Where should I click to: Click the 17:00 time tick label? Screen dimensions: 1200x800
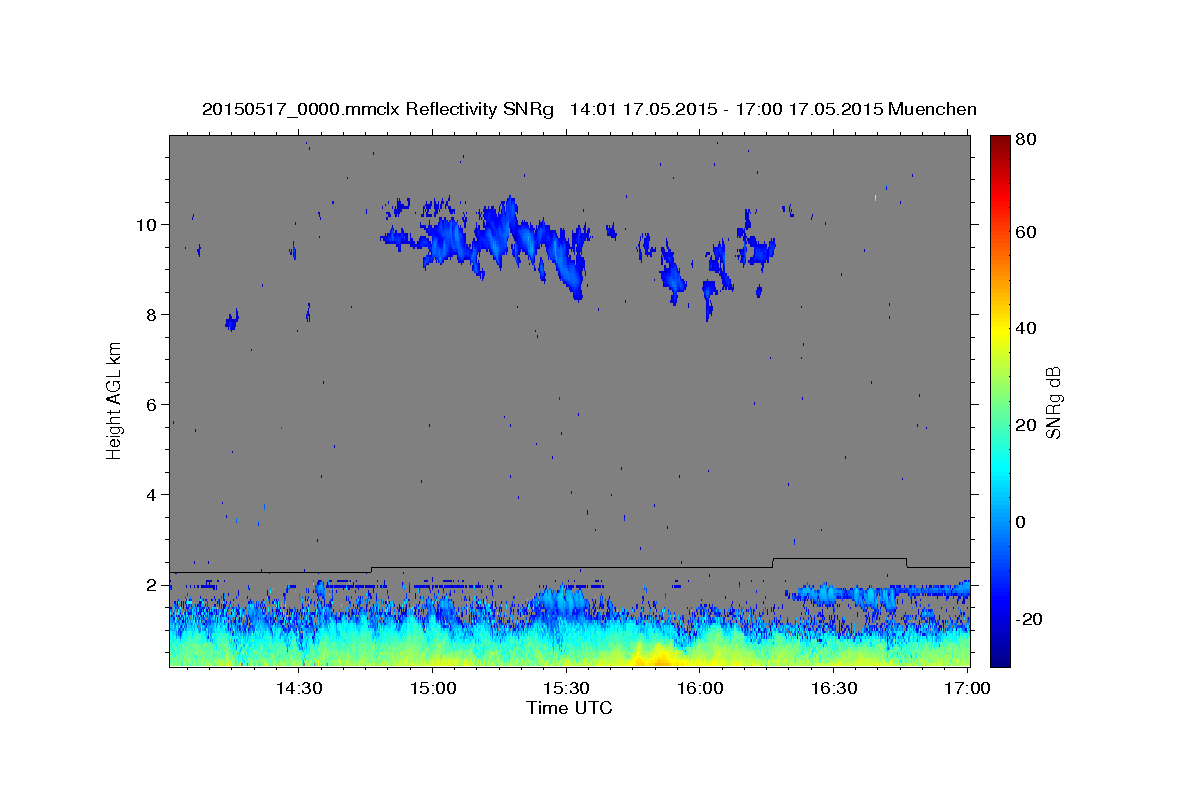[x=968, y=688]
